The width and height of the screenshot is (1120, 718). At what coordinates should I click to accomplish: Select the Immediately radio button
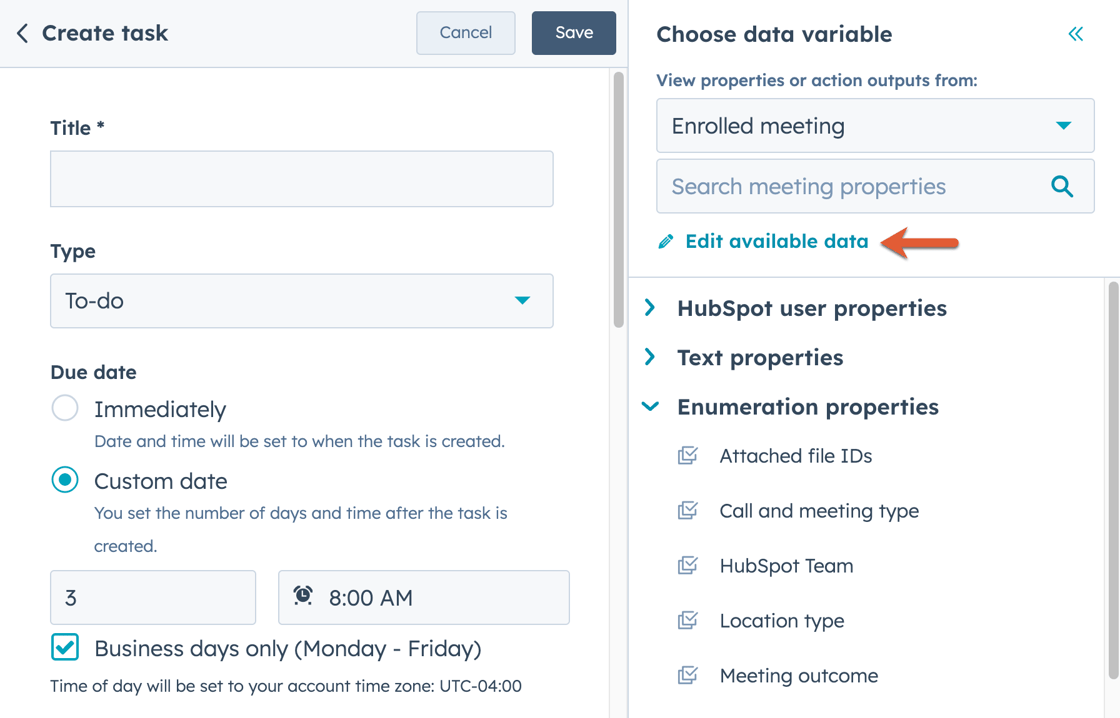[64, 408]
